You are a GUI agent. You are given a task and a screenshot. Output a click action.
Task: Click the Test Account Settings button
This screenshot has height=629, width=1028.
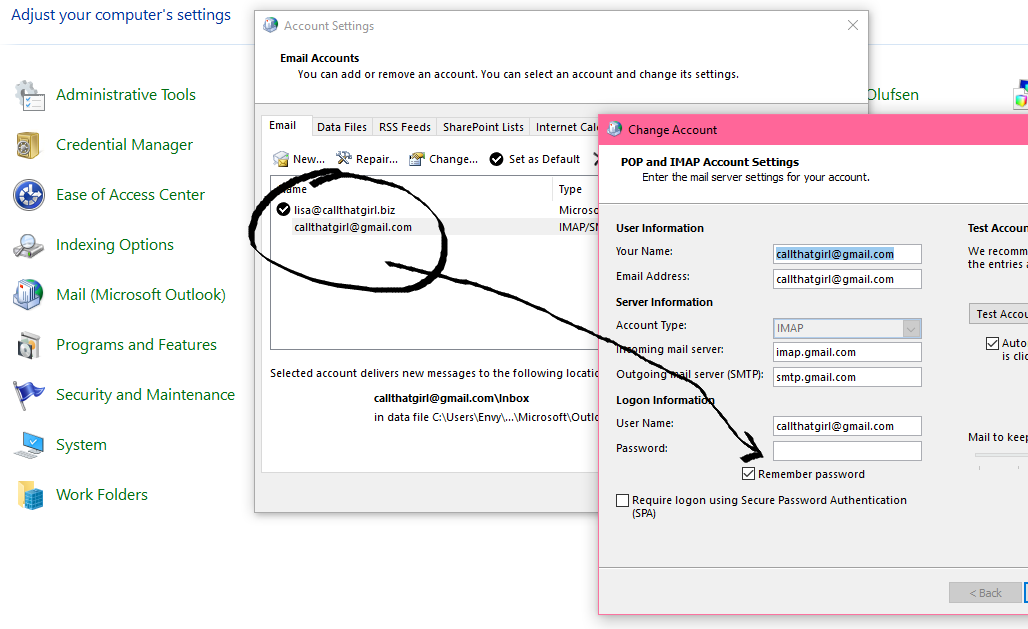click(998, 314)
